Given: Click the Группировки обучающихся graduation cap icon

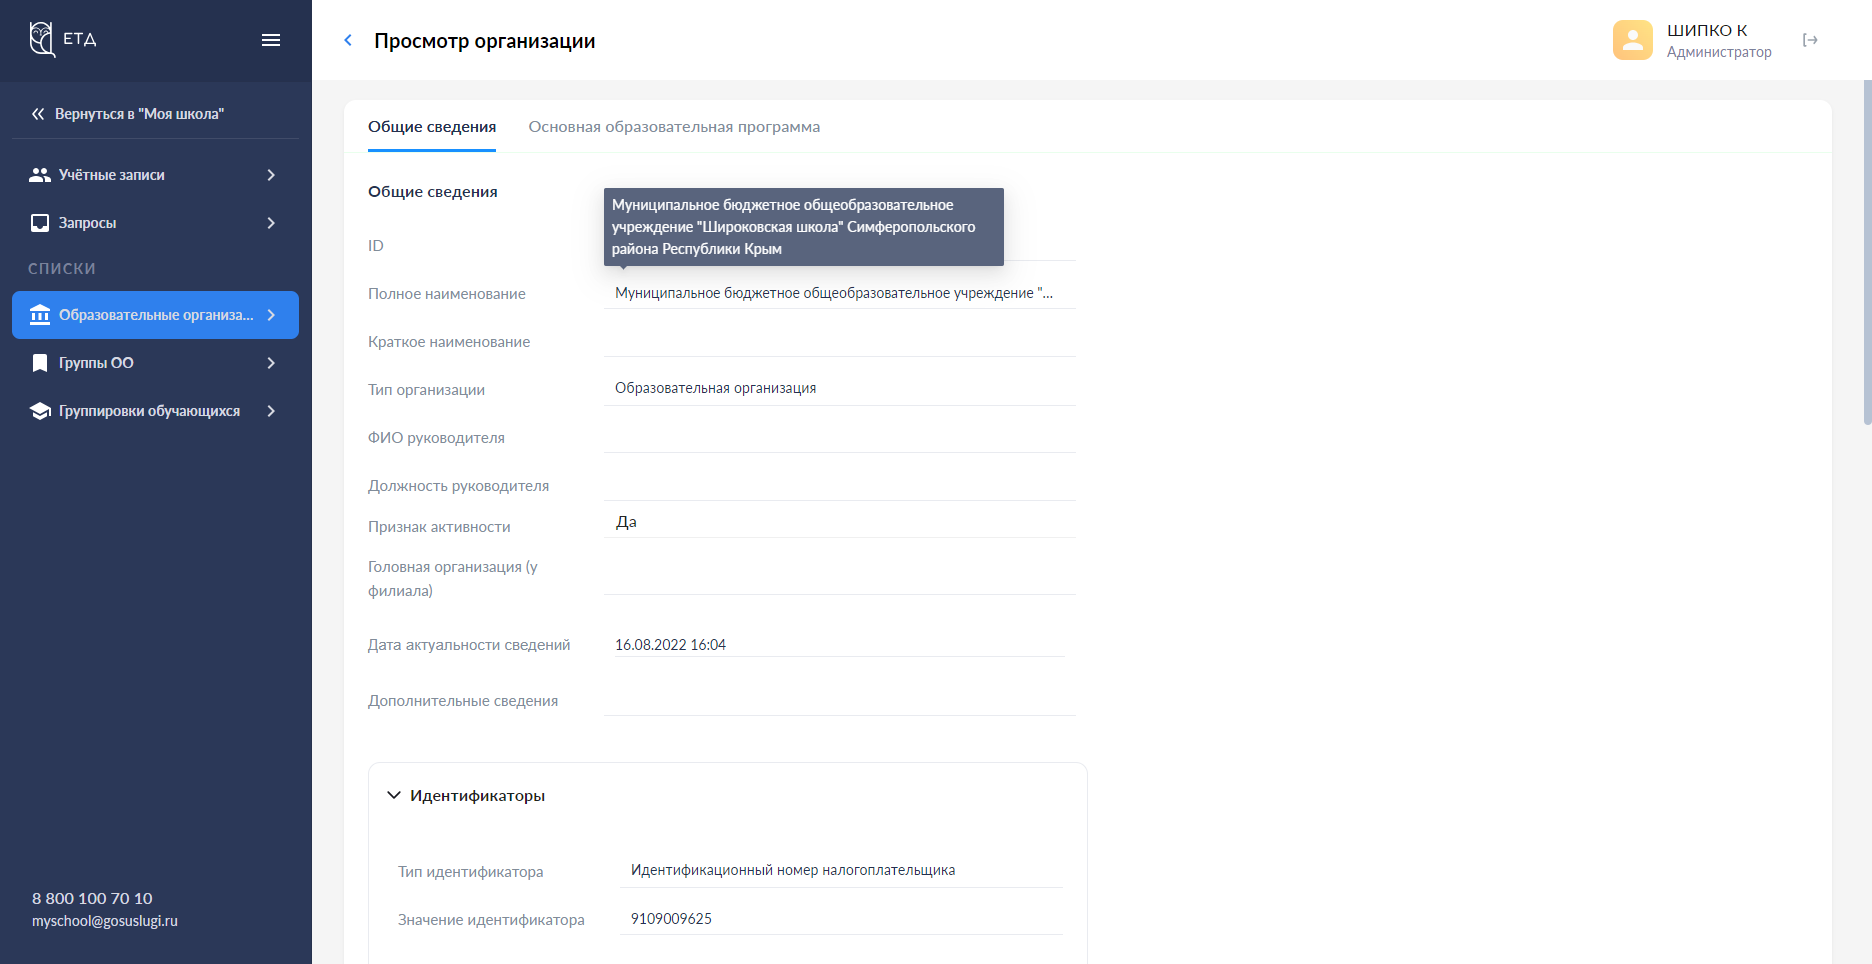Looking at the screenshot, I should [40, 411].
